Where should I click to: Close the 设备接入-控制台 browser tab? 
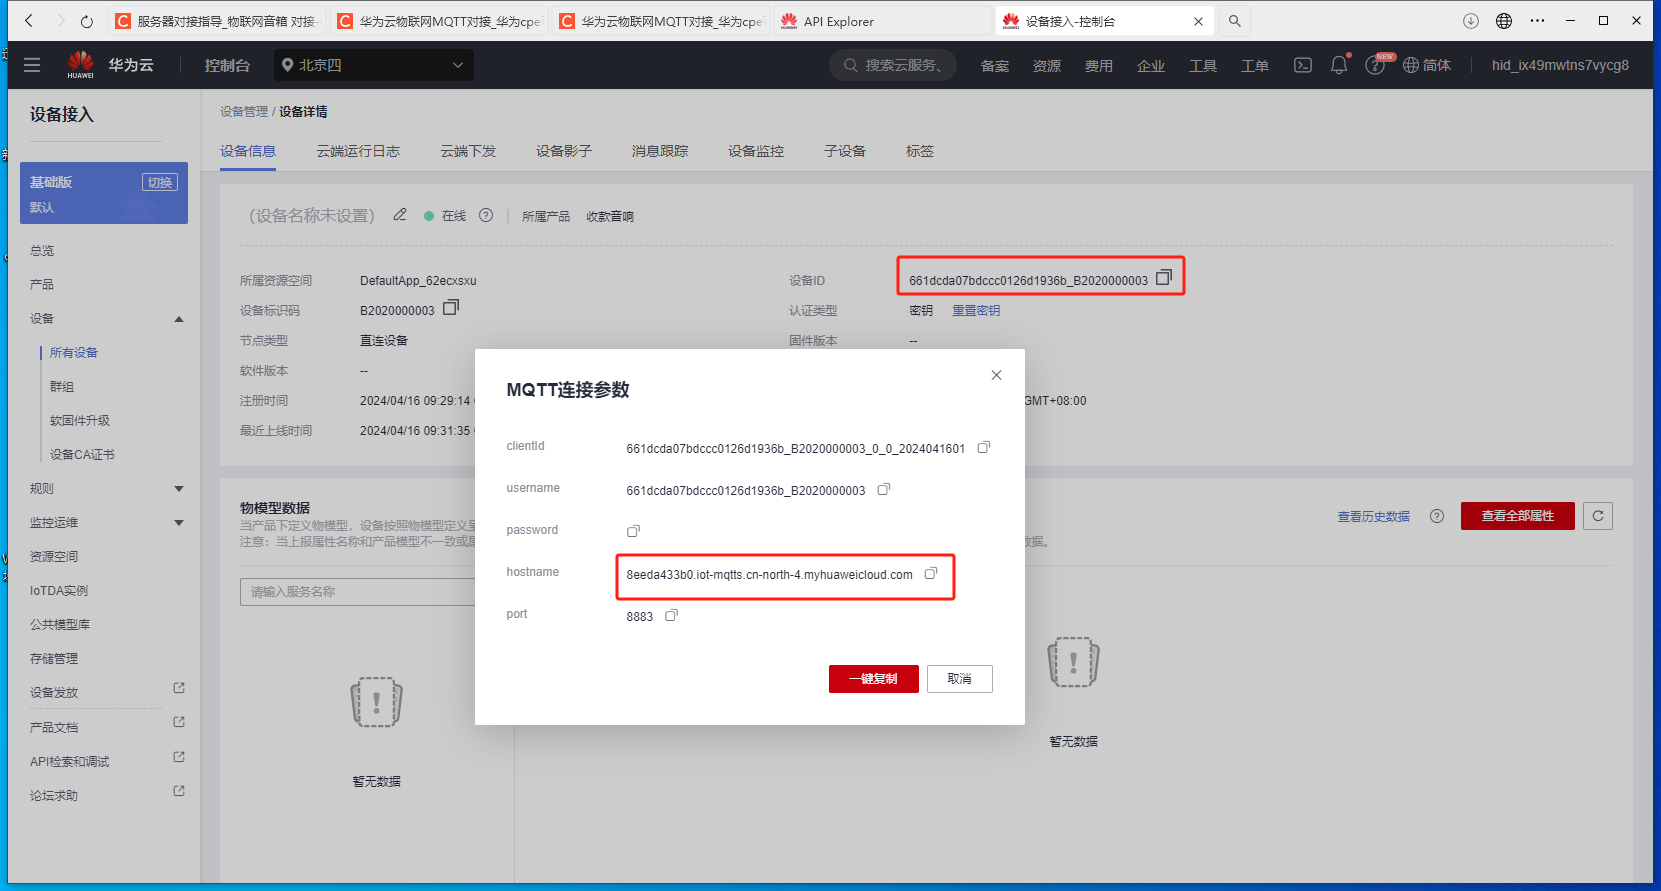point(1198,21)
